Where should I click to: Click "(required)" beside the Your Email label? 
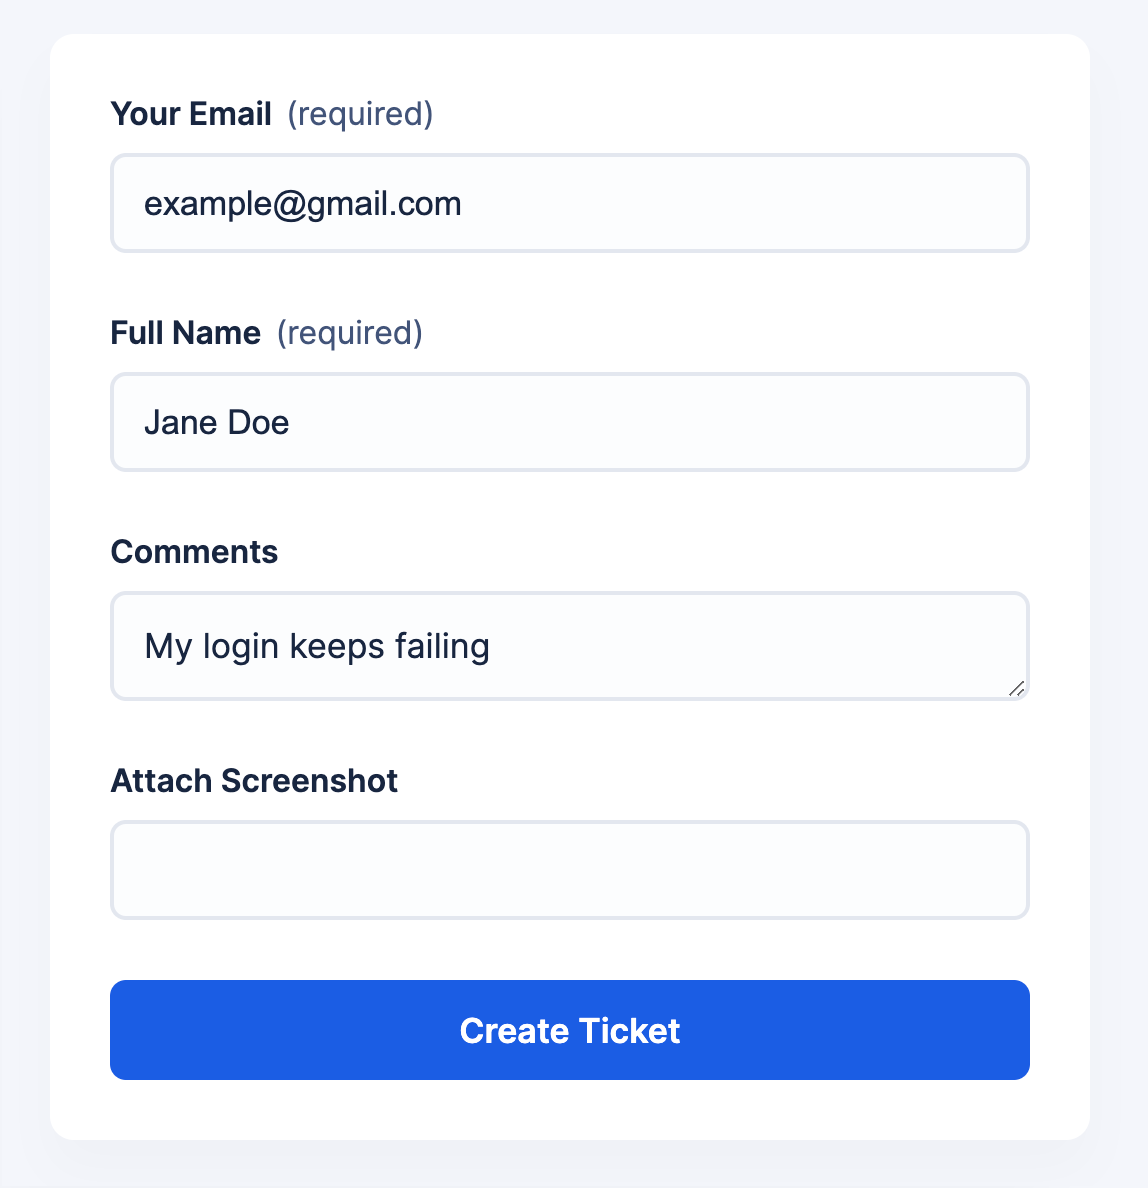[x=360, y=114]
